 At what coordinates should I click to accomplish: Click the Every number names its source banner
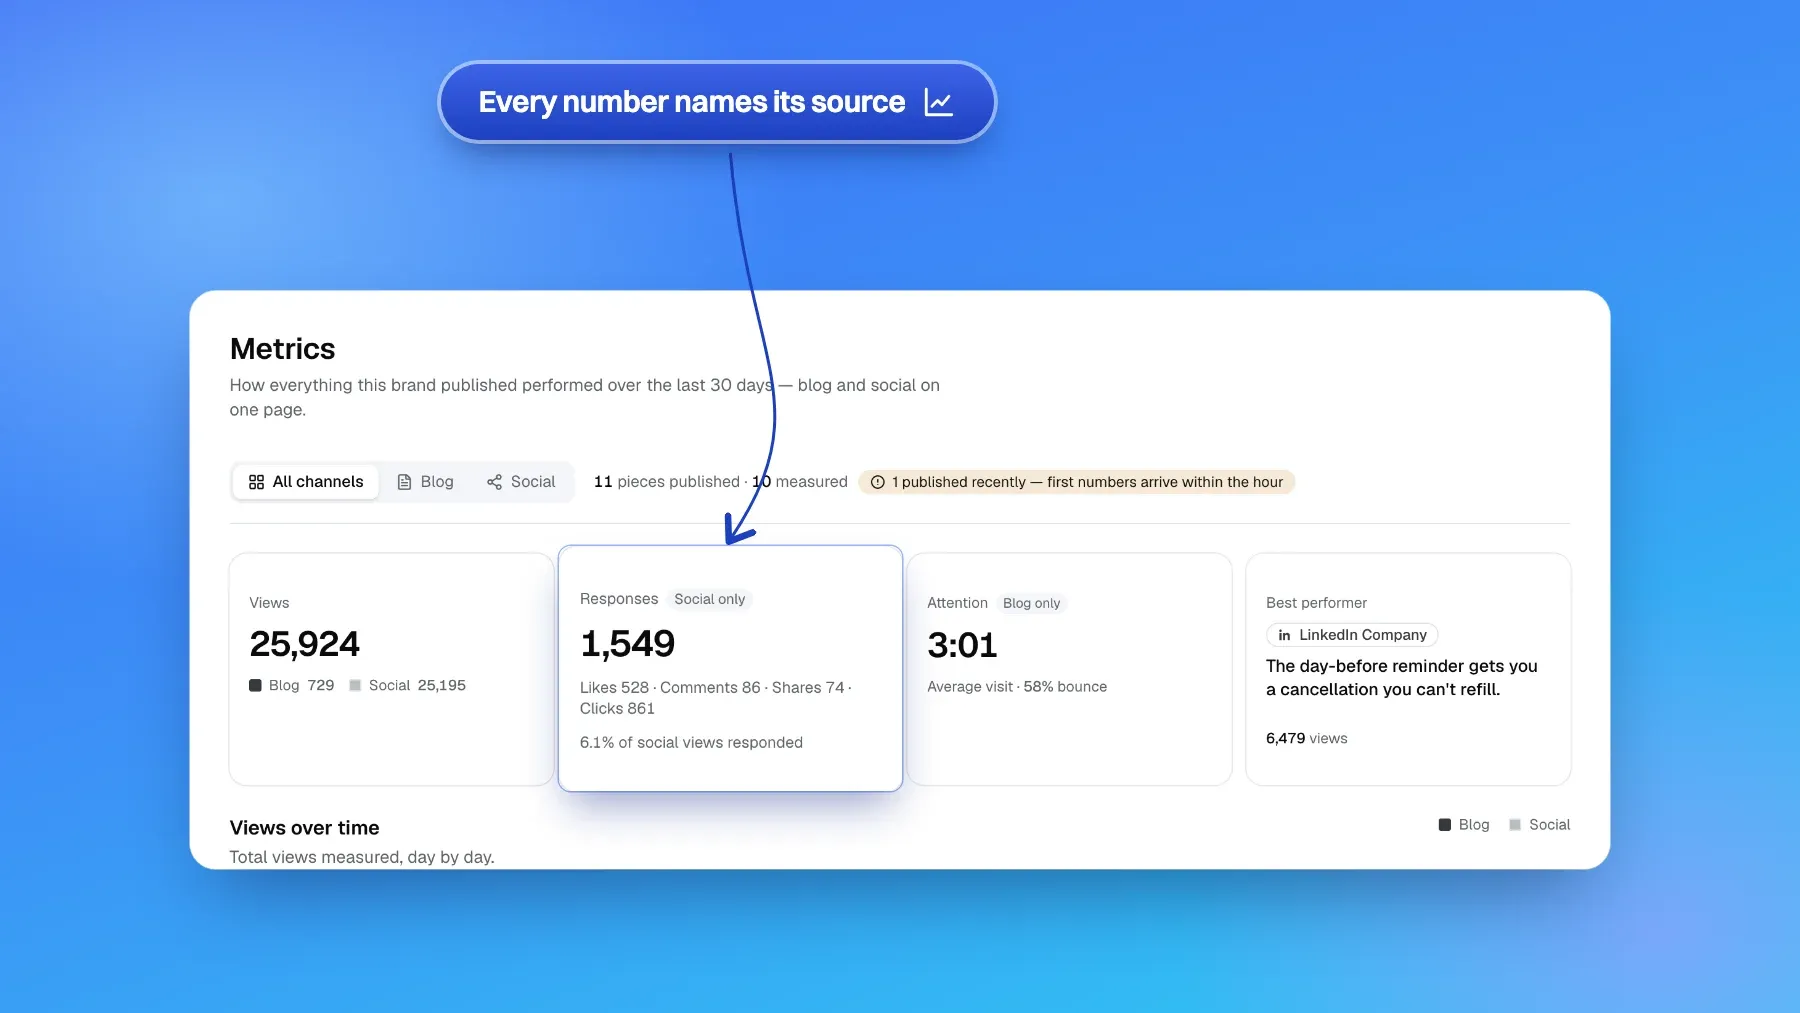tap(717, 102)
